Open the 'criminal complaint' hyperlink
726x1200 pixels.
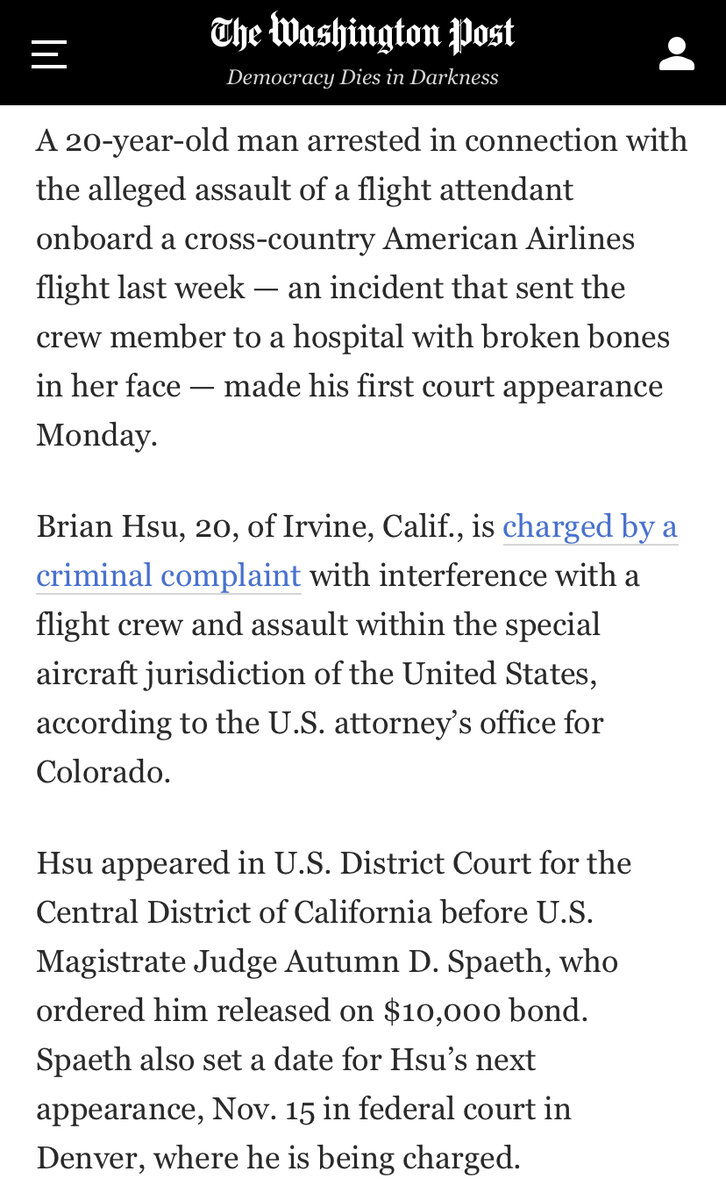point(168,575)
